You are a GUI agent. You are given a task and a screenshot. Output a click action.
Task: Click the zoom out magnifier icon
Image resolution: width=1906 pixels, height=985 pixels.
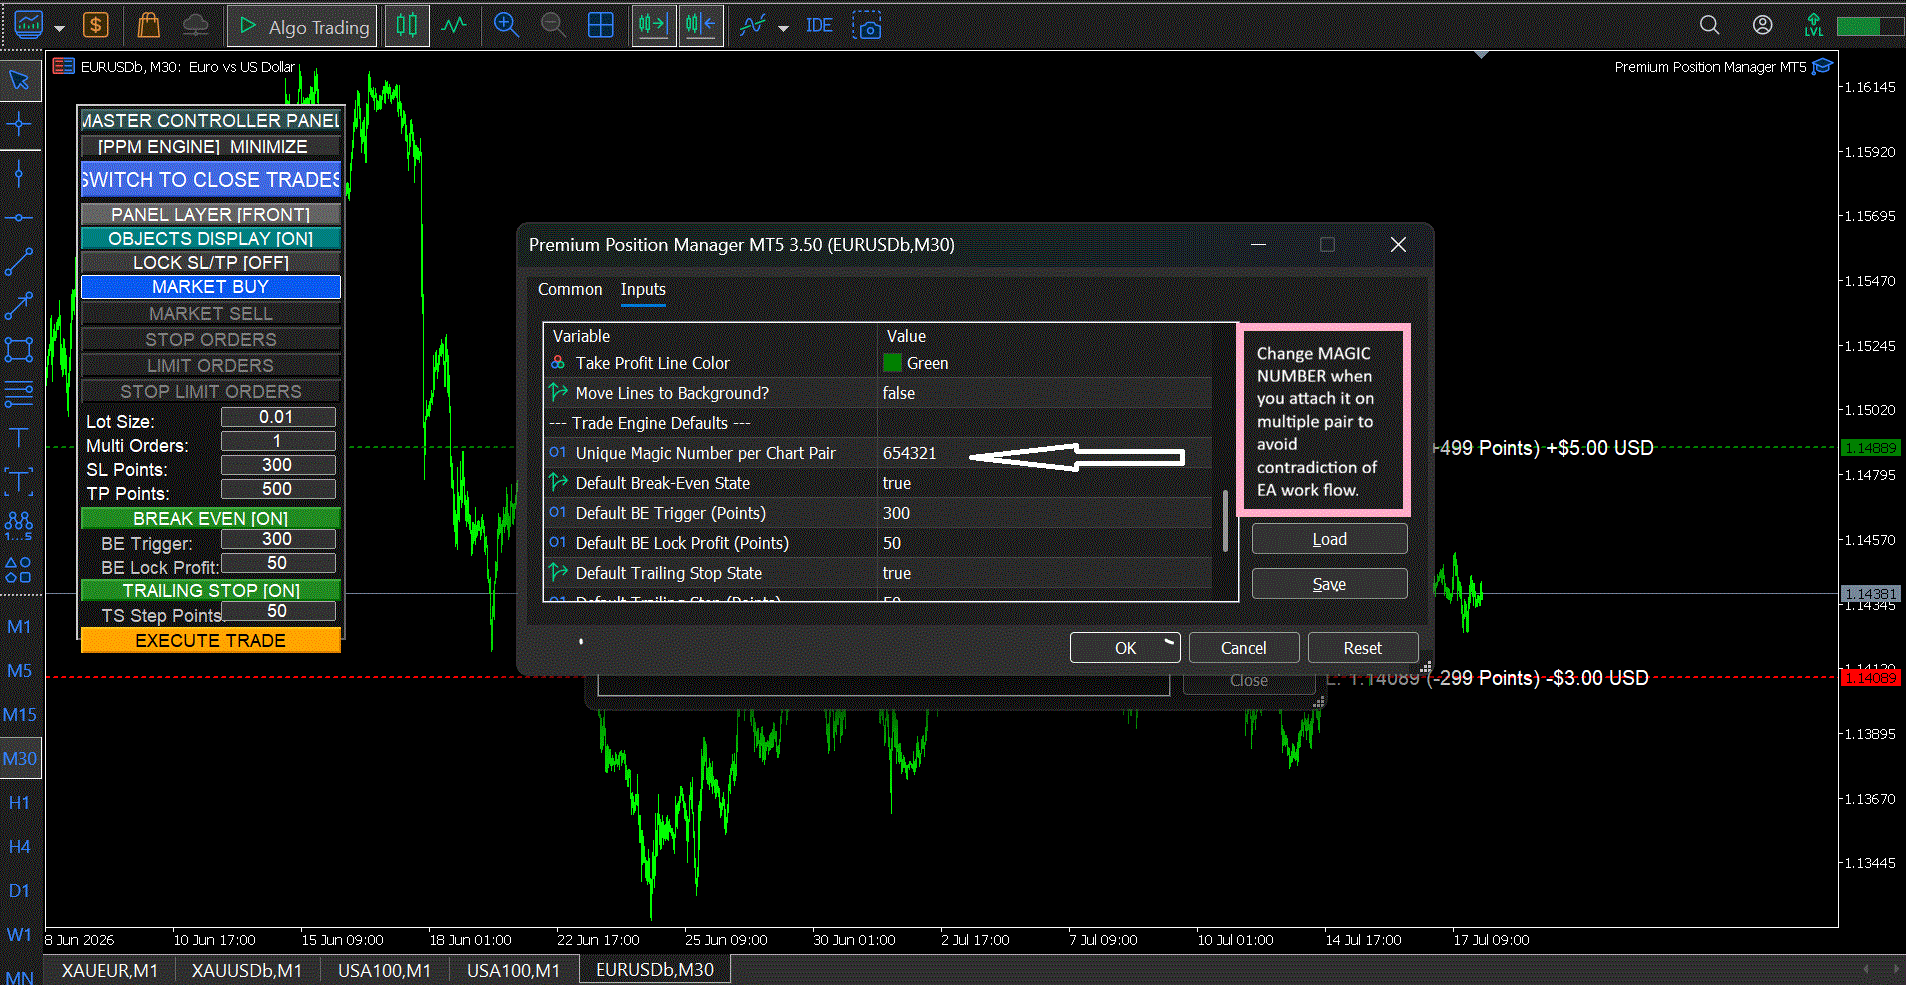pos(553,25)
